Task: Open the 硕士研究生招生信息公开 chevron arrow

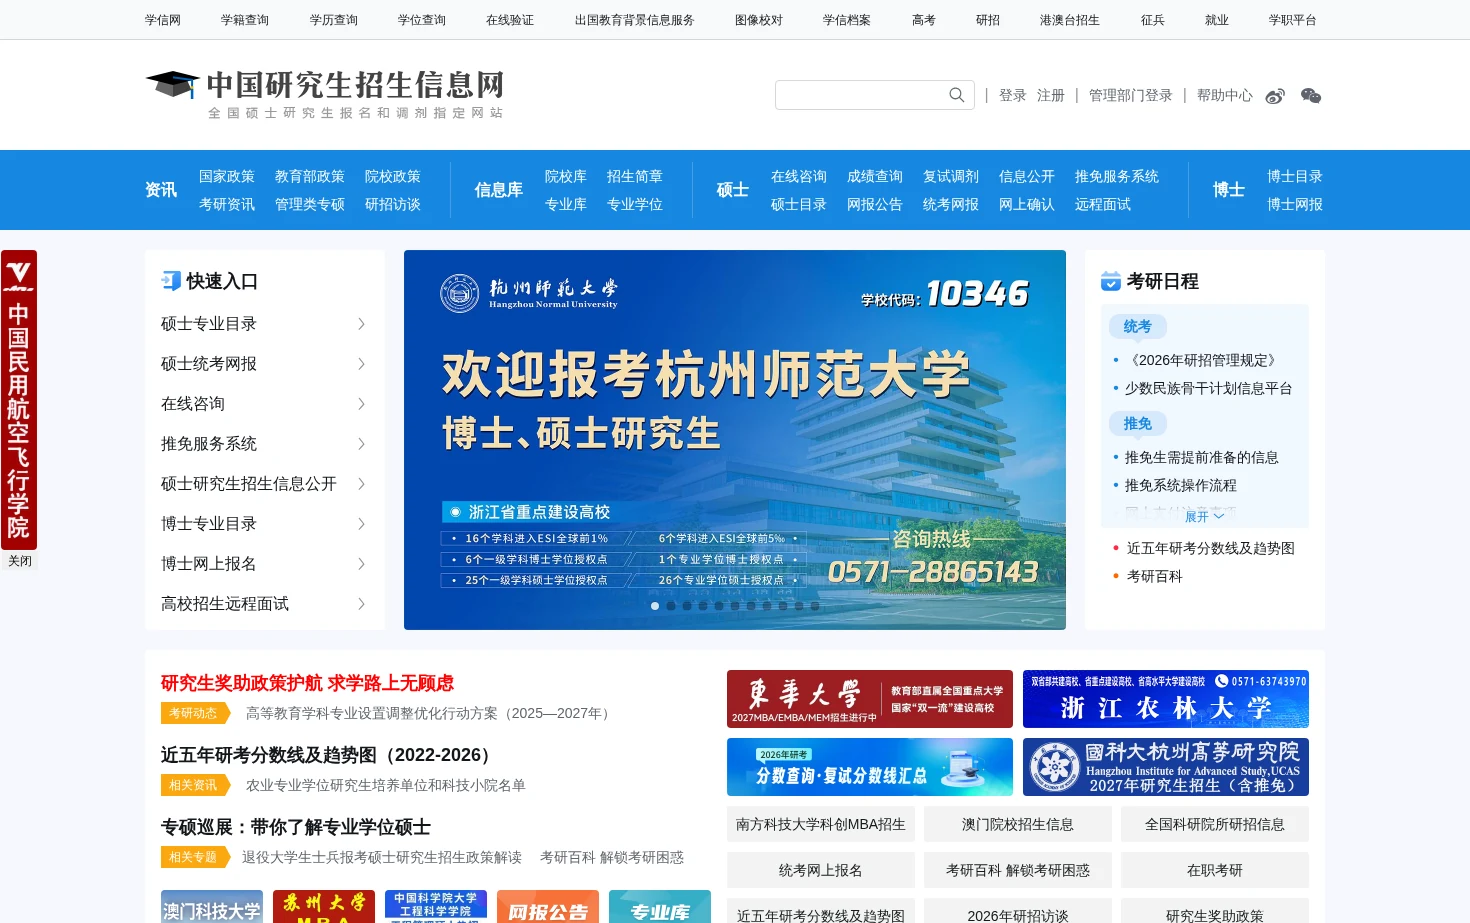Action: 361,484
